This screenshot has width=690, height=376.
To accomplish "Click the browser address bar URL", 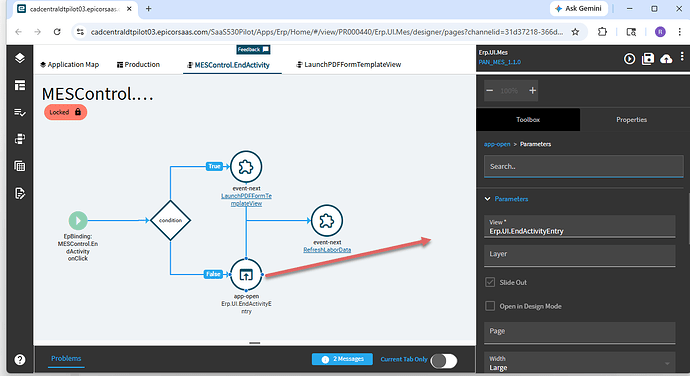I will pos(327,32).
